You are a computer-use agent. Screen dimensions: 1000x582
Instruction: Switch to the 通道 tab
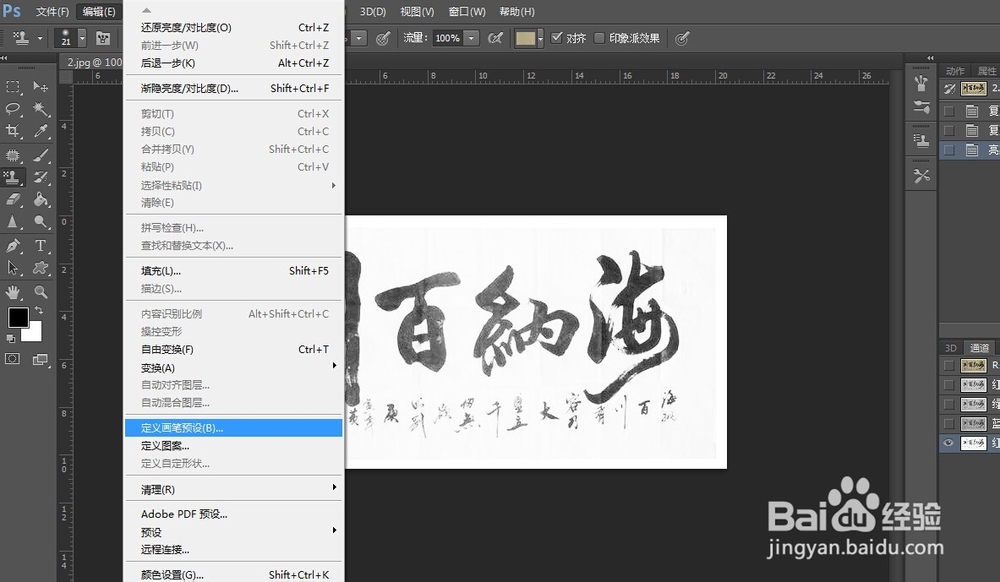tap(978, 348)
